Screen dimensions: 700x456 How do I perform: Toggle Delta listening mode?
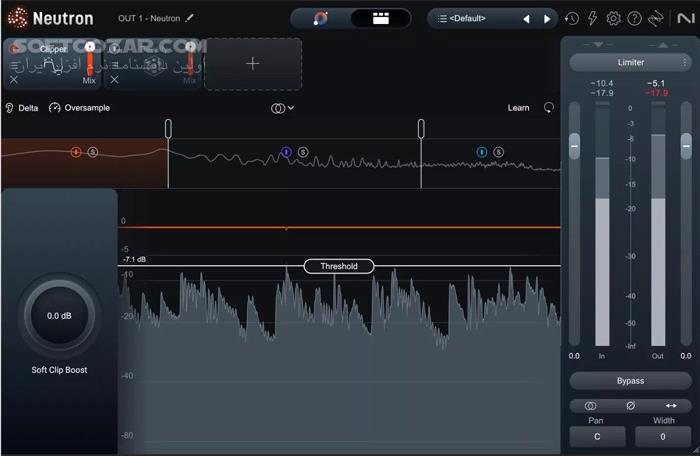click(x=21, y=108)
